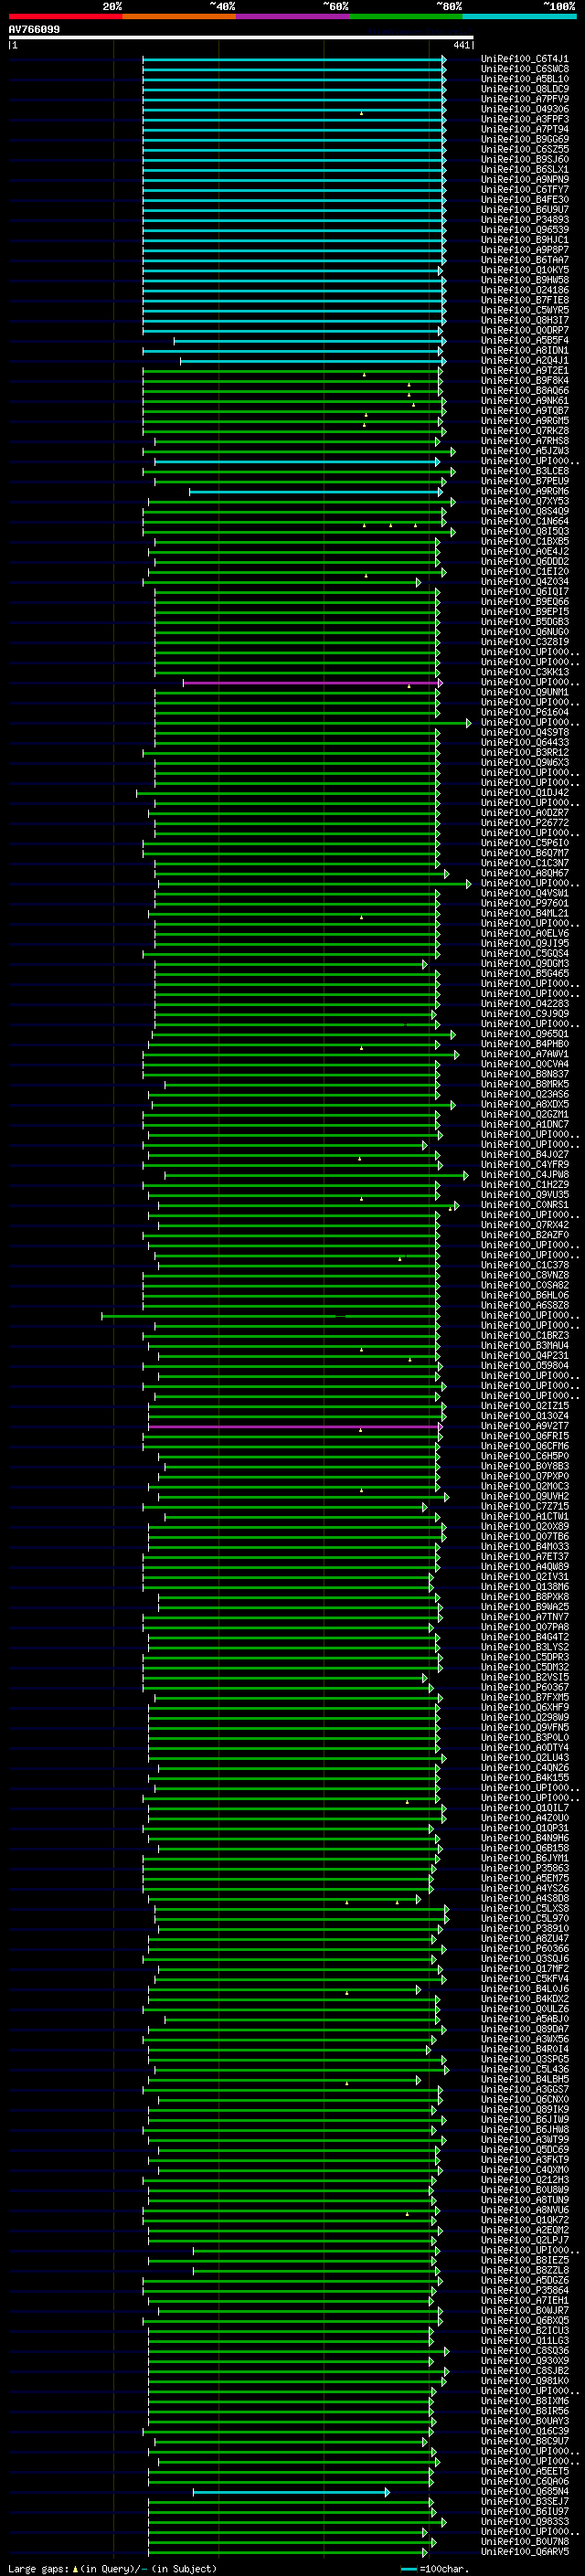Viewport: 585px width, 2576px height.
Task: Select the UniRef100_O42283 label
Action: [x=525, y=1004]
